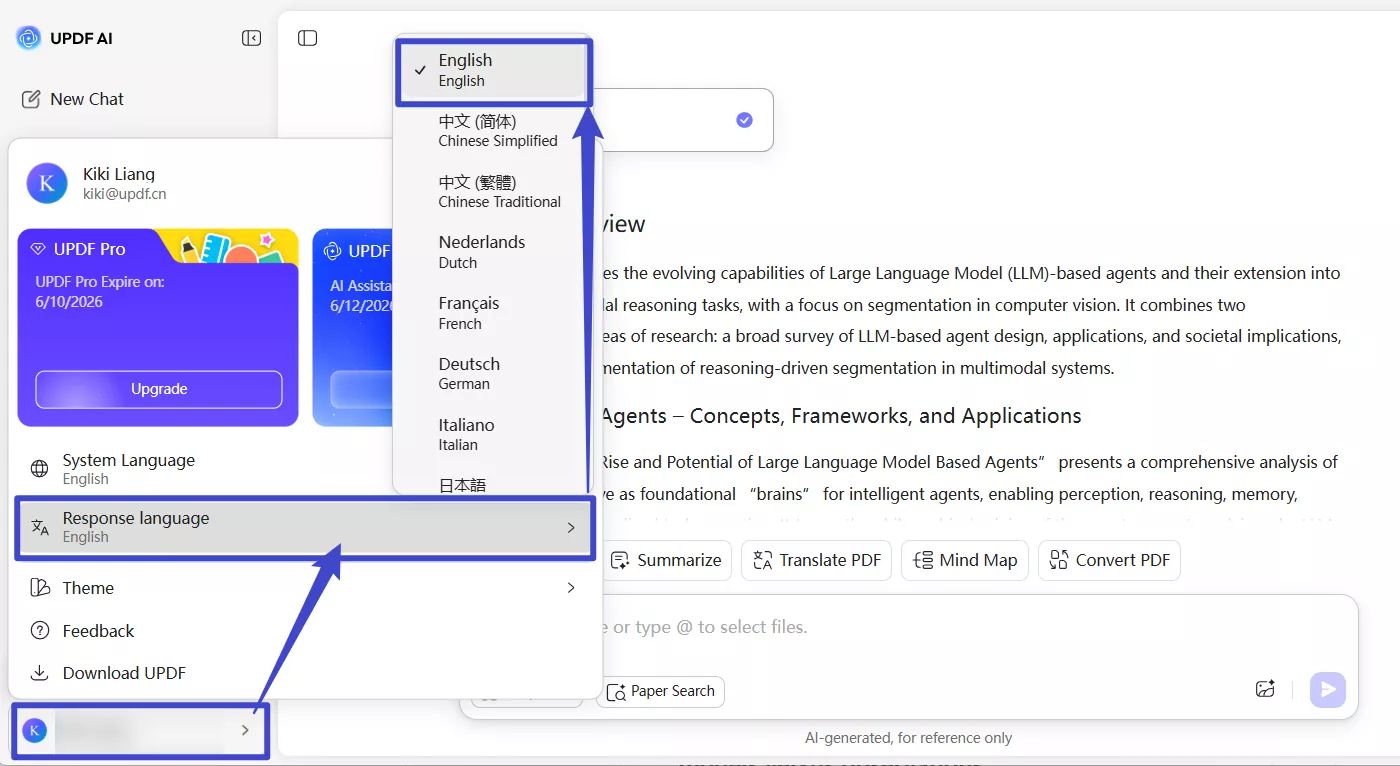Expand the Response language submenu
The image size is (1400, 766).
click(304, 527)
